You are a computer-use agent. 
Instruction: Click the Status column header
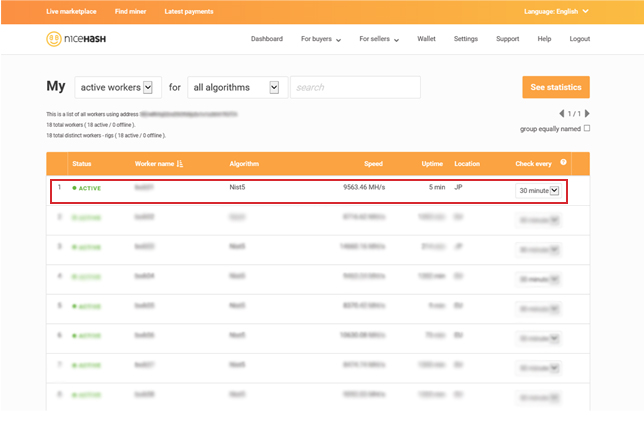click(82, 164)
